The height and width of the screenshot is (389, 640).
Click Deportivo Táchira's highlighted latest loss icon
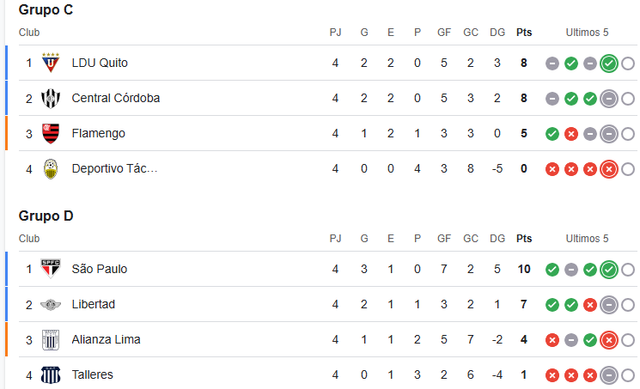coord(609,169)
